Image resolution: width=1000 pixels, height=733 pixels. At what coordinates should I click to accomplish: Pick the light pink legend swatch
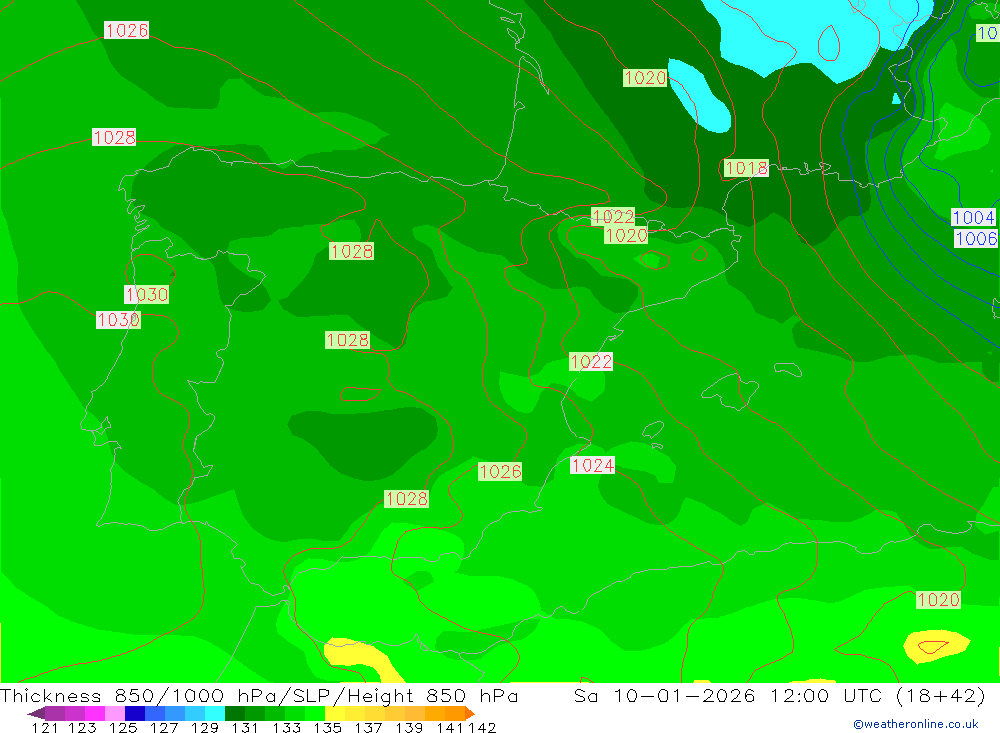[115, 713]
